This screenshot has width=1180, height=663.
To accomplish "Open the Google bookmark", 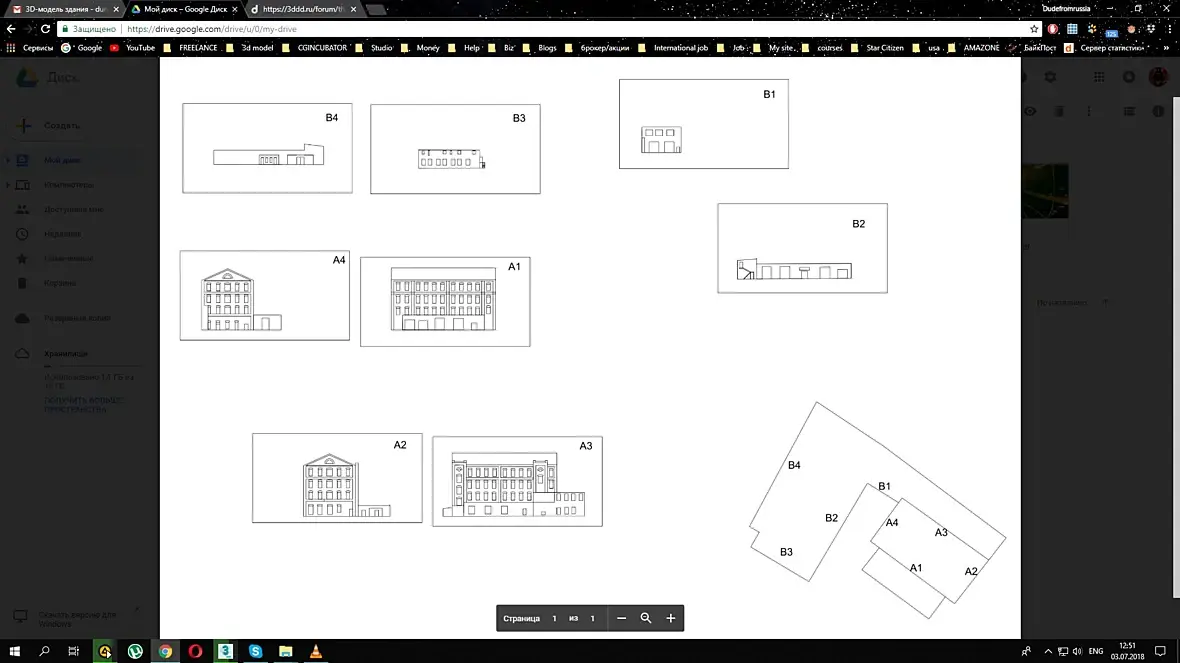I will coord(81,47).
